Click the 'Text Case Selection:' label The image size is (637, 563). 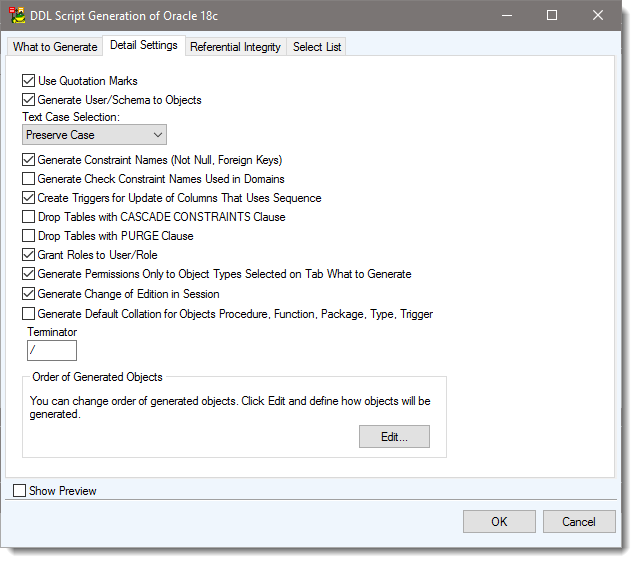(71, 117)
